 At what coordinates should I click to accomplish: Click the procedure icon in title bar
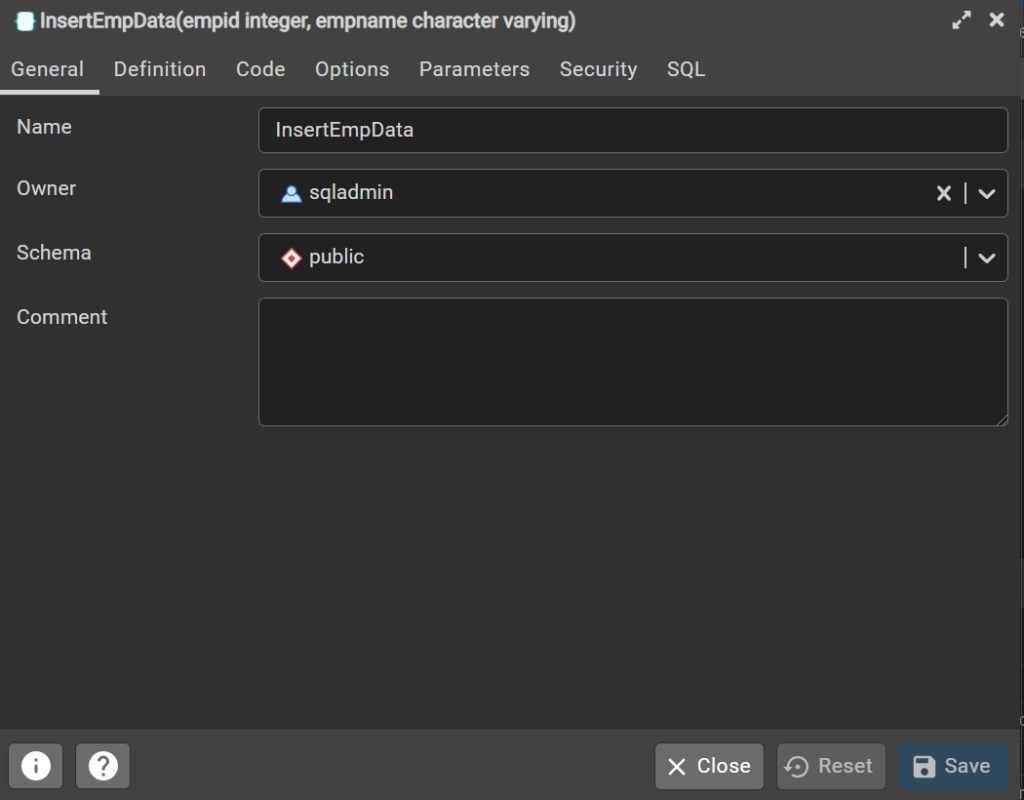[x=25, y=21]
